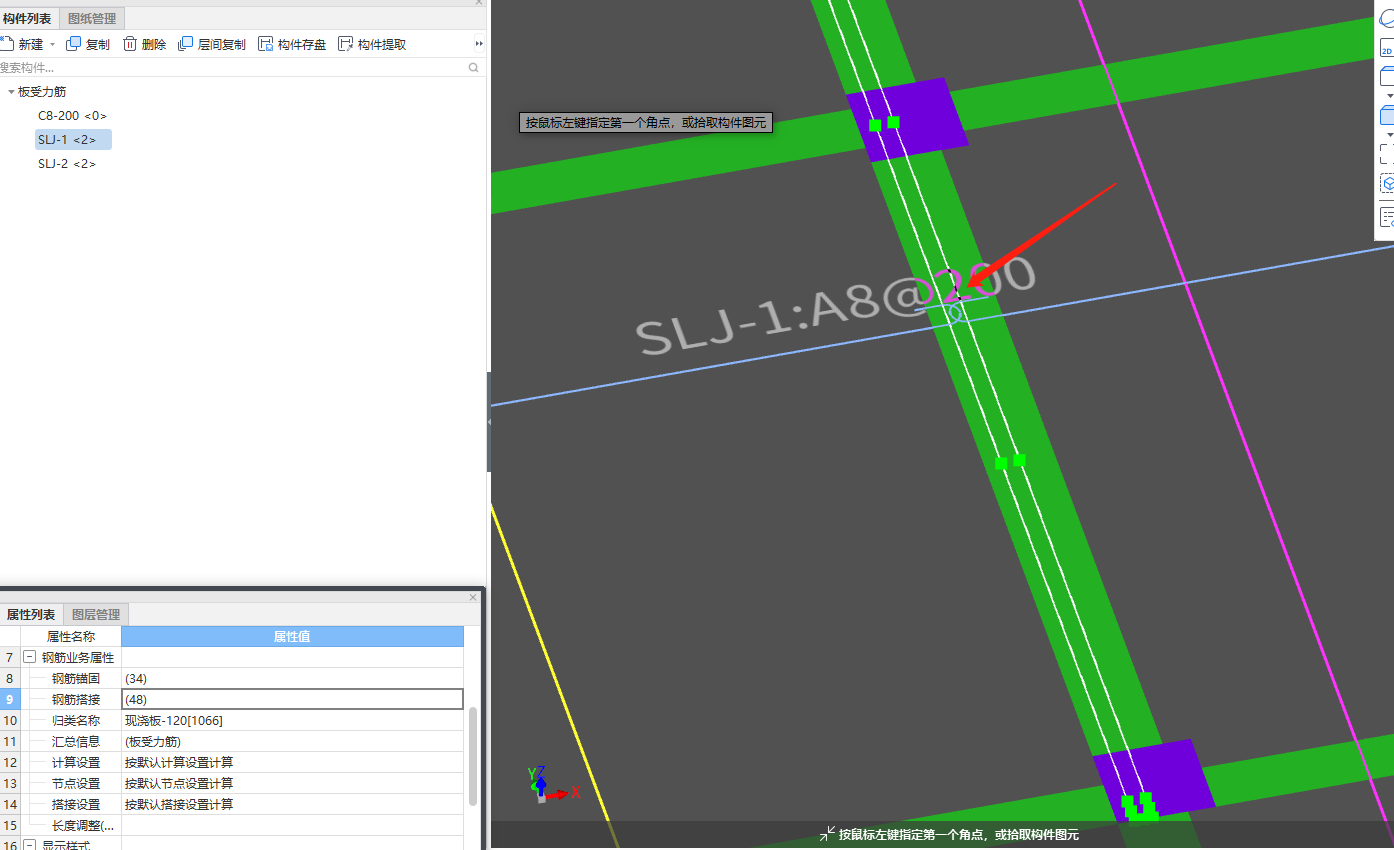Close the component list panel
The image size is (1394, 850).
pyautogui.click(x=478, y=3)
